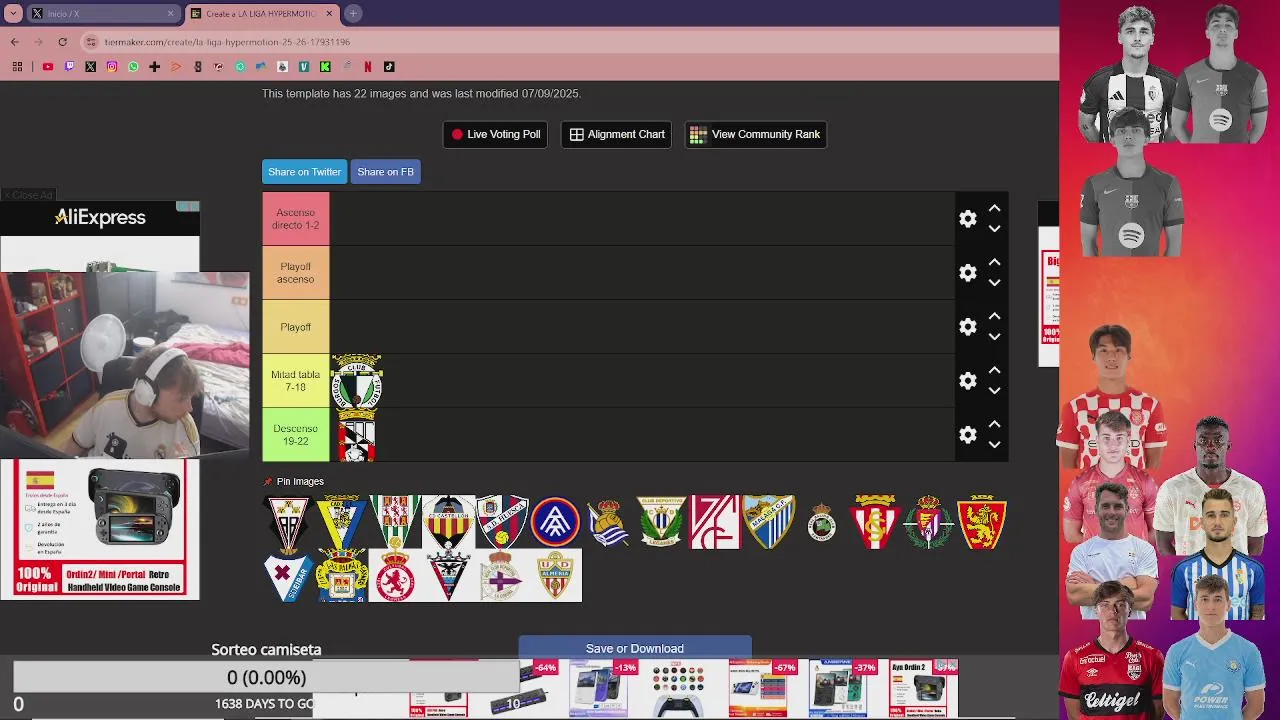Select the UD Almería crest image
The image size is (1280, 720).
[555, 576]
